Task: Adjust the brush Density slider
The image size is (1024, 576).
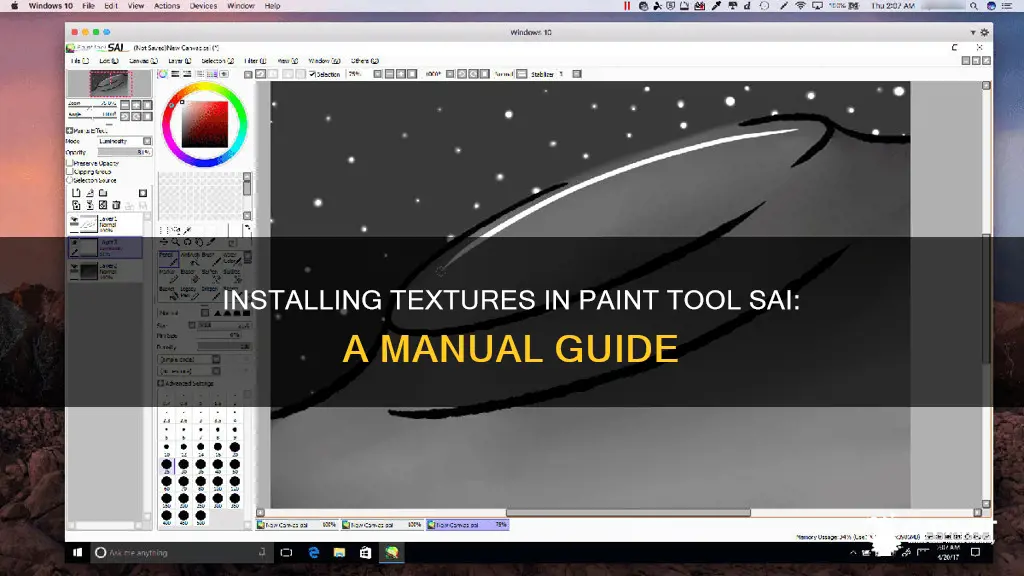Action: [224, 347]
